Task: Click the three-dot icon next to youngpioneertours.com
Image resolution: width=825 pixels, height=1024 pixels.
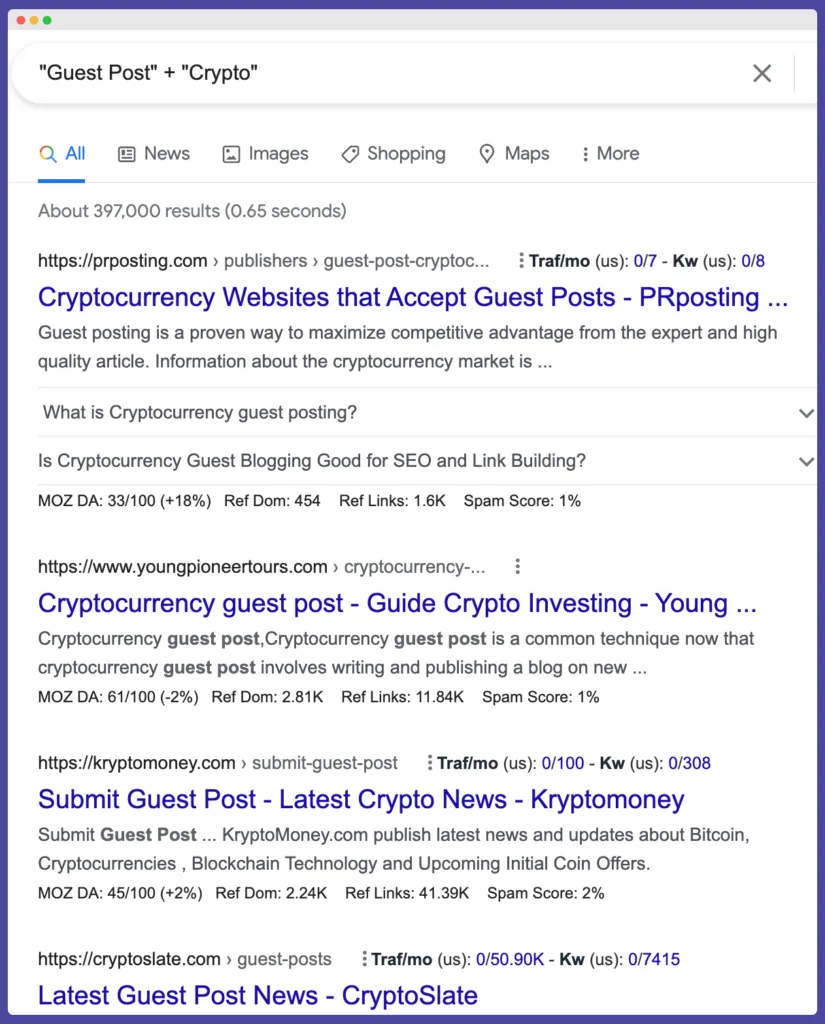Action: (517, 566)
